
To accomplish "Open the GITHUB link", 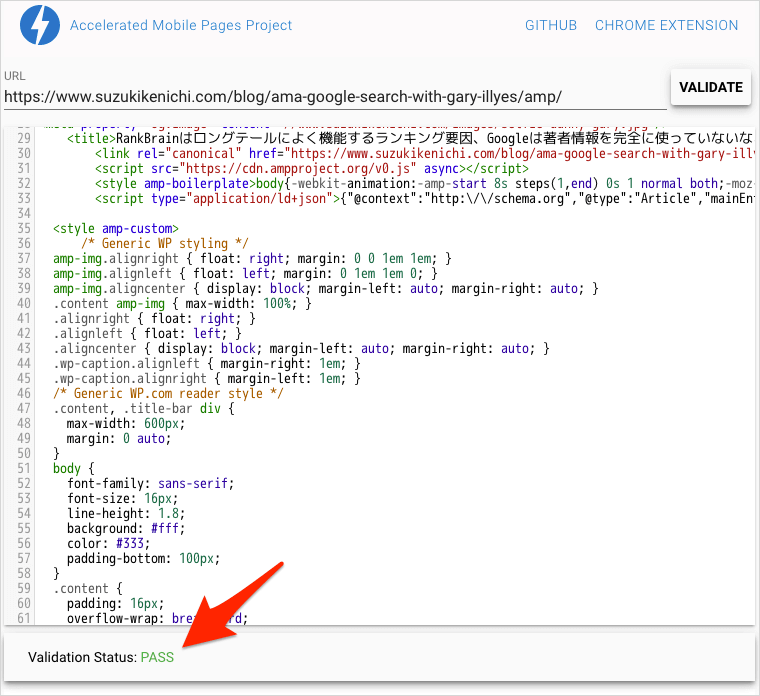I will point(551,25).
